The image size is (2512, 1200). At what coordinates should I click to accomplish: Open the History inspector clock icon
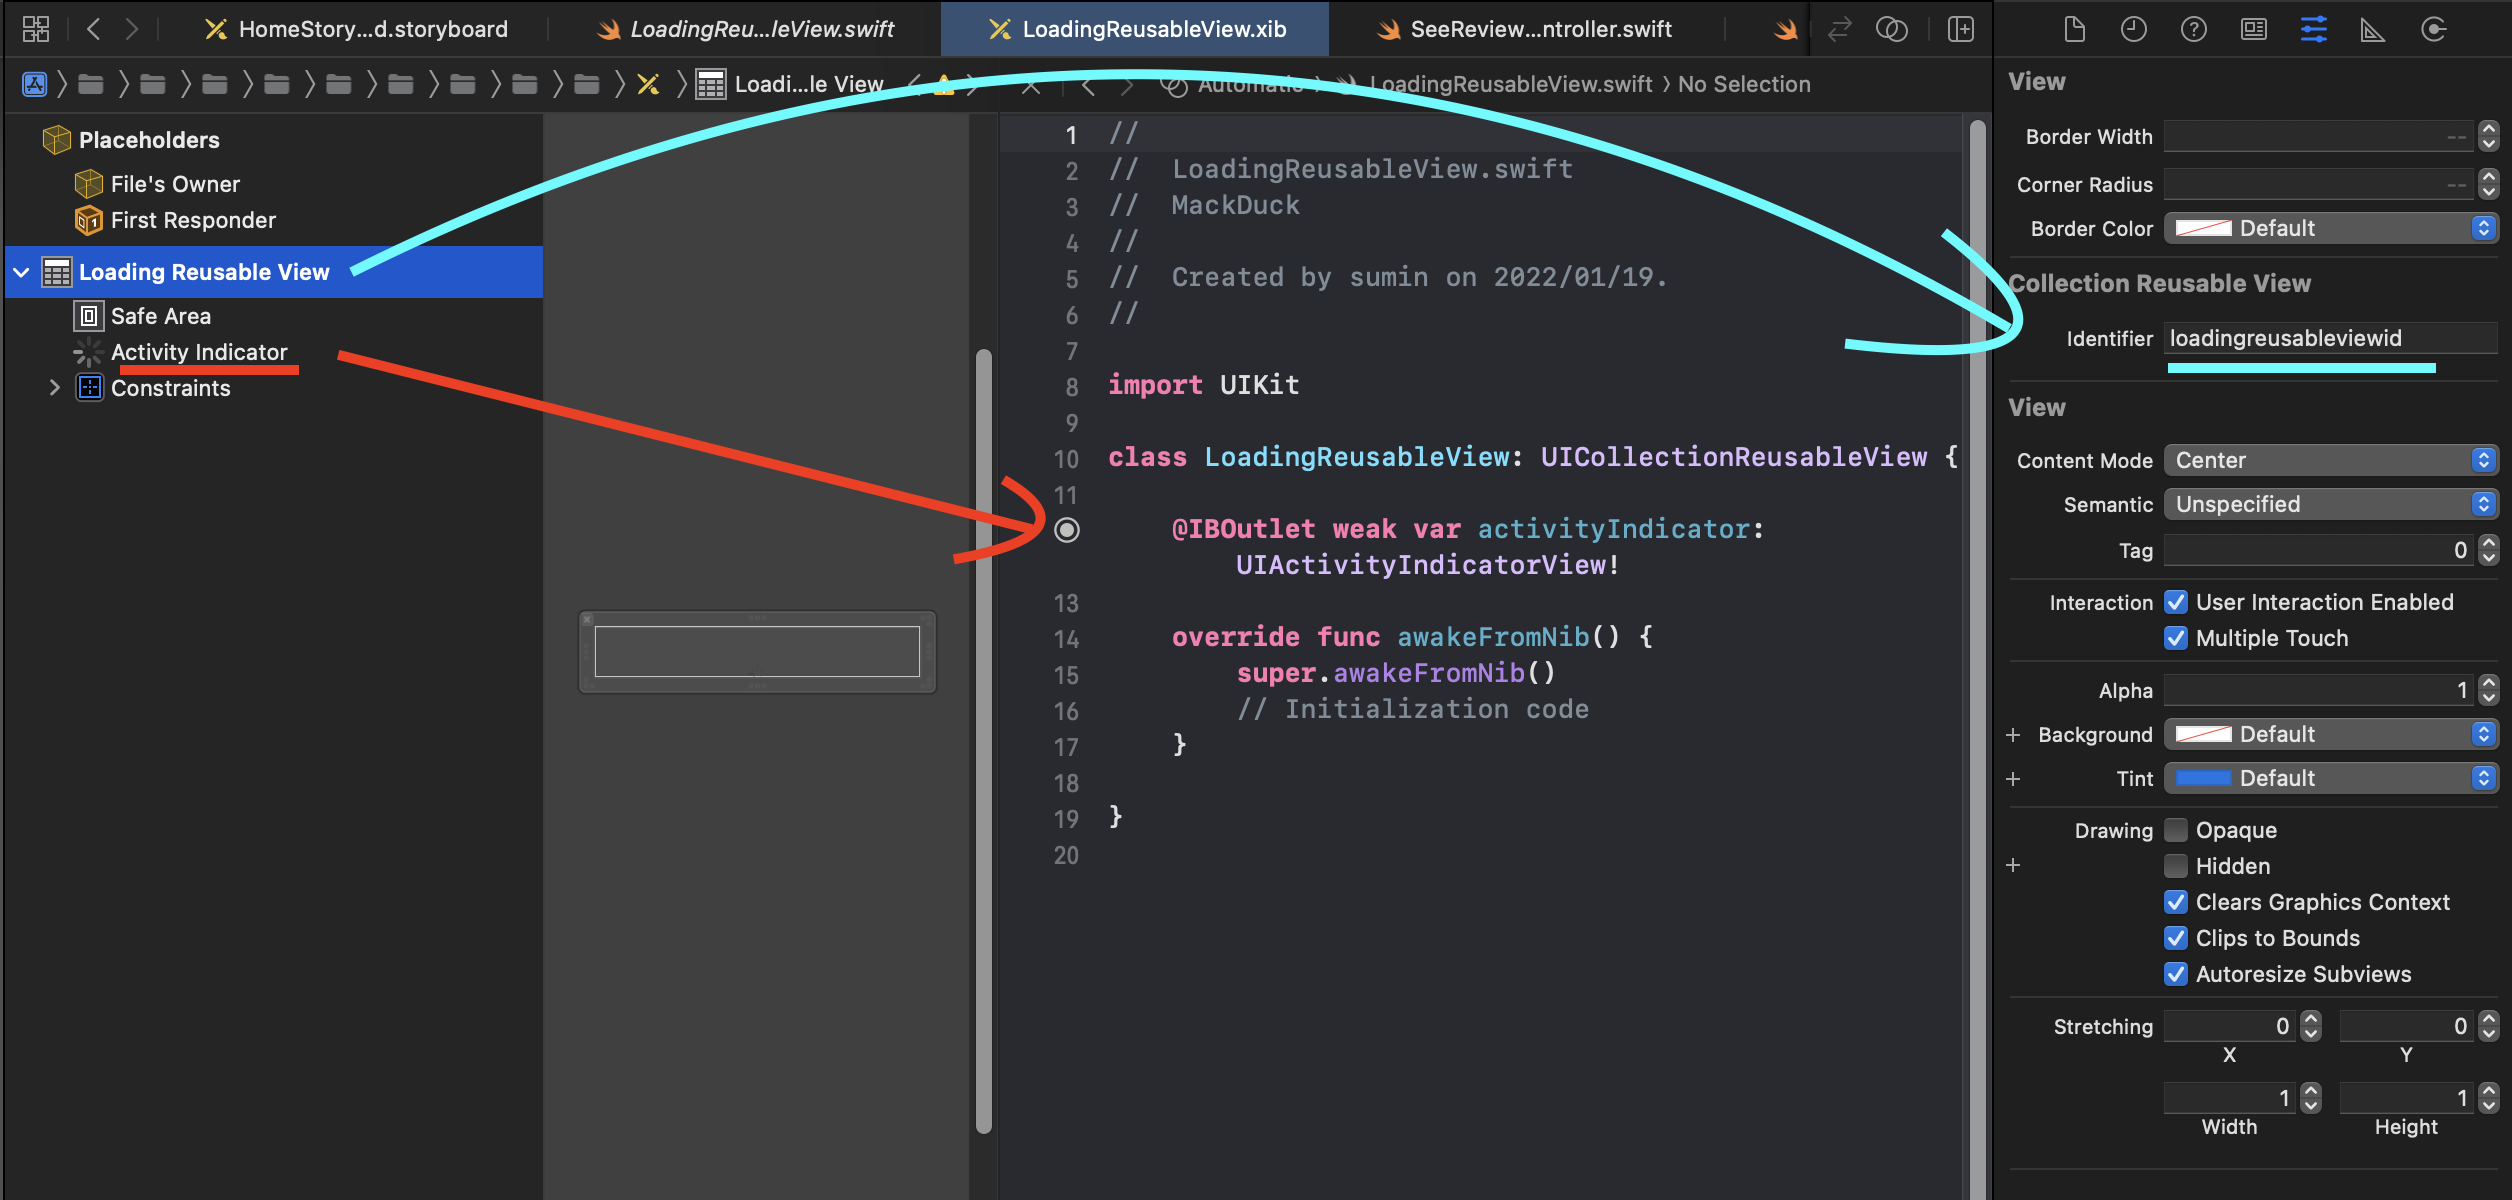[2133, 30]
